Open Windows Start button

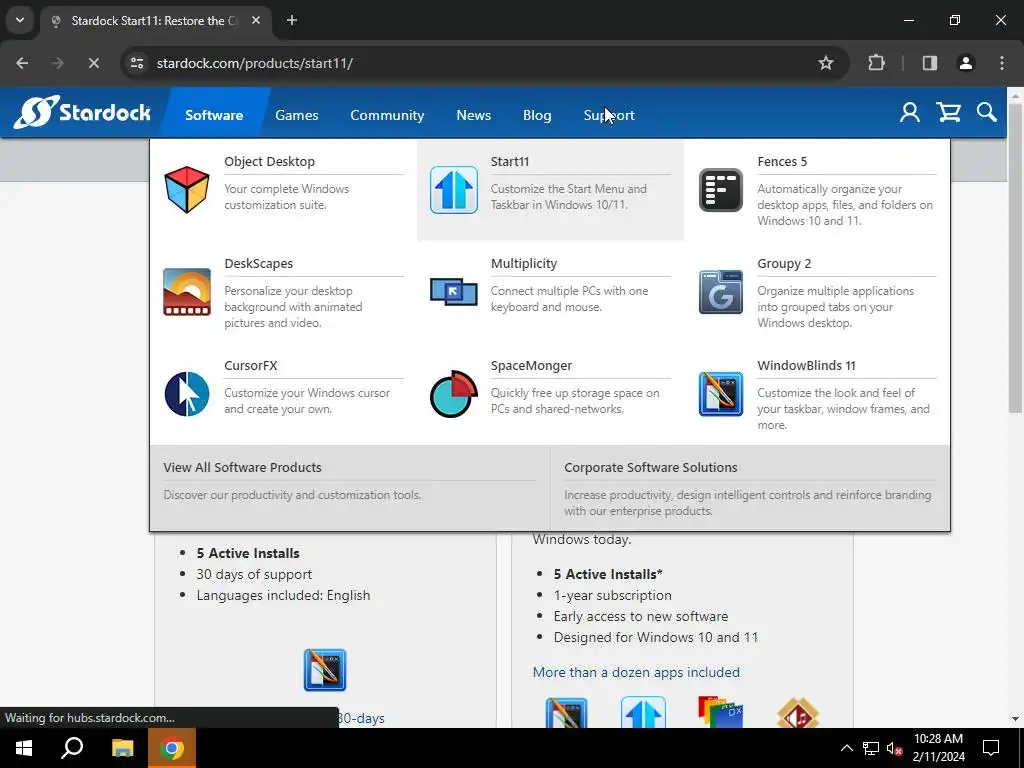(x=24, y=748)
